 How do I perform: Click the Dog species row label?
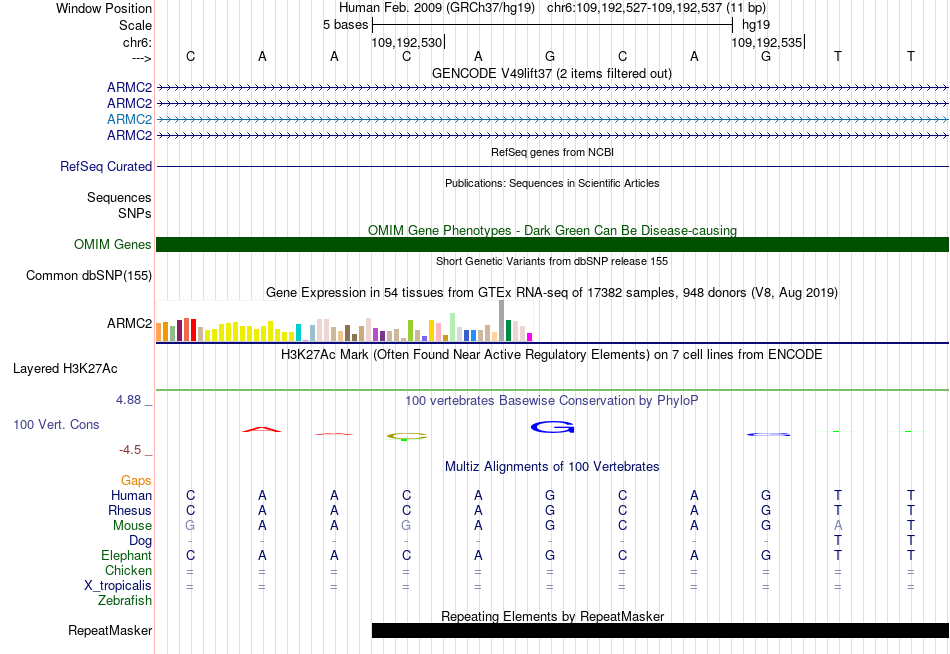(140, 541)
